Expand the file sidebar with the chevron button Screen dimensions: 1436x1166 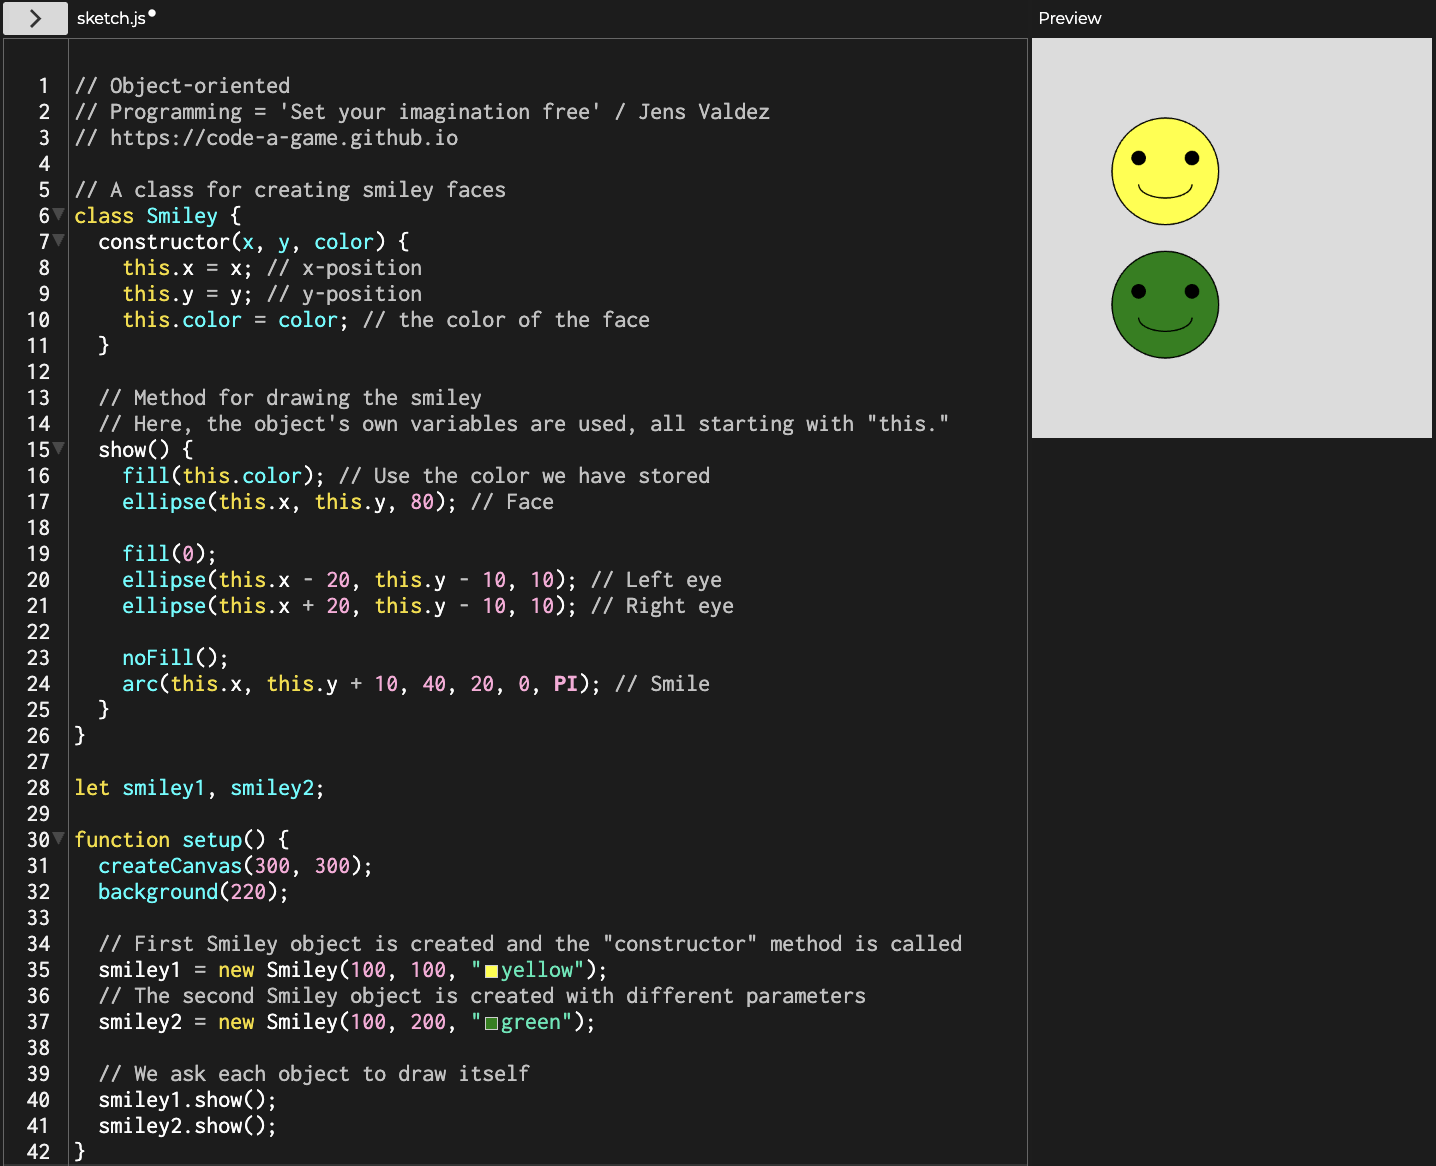point(35,18)
